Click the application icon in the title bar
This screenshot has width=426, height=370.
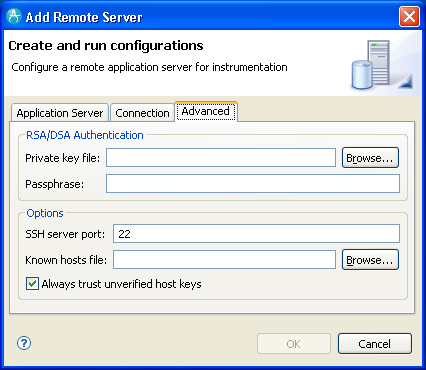tap(14, 17)
